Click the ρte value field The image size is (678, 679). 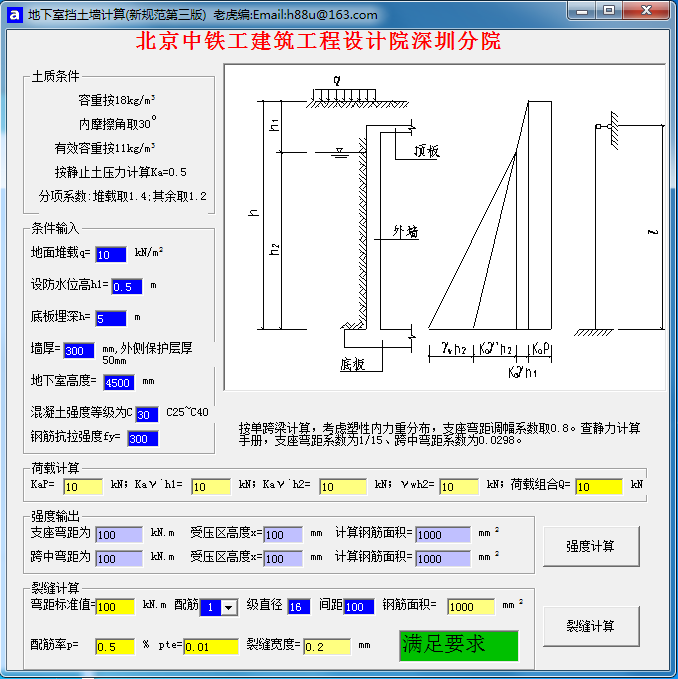click(211, 647)
